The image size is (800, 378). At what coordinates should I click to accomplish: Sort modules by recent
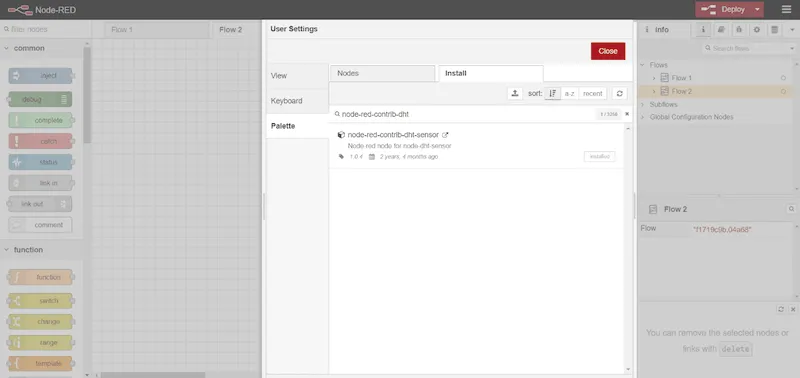click(592, 93)
